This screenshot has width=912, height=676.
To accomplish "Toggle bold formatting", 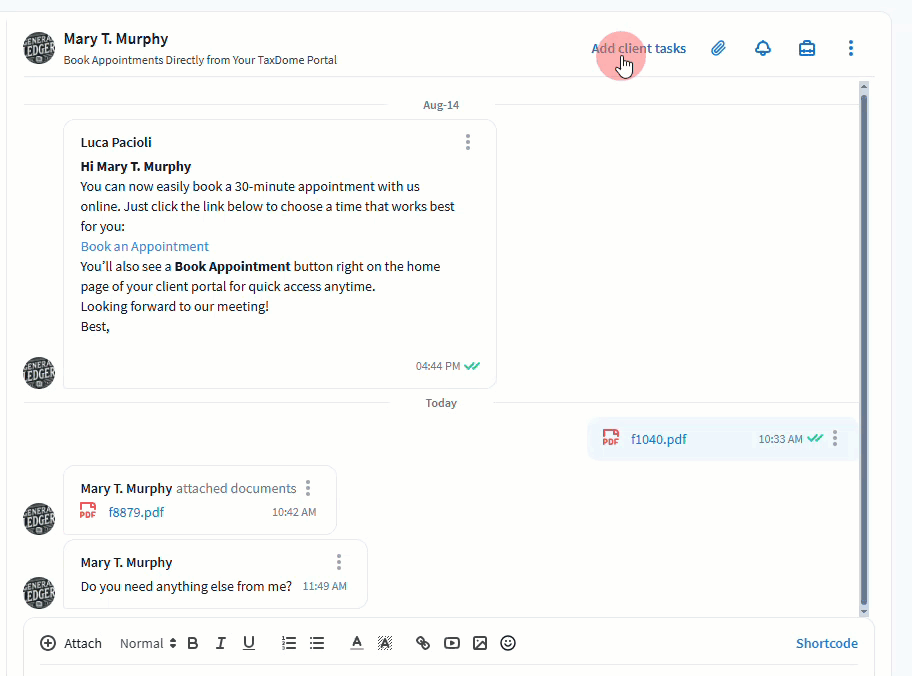I will [x=193, y=643].
